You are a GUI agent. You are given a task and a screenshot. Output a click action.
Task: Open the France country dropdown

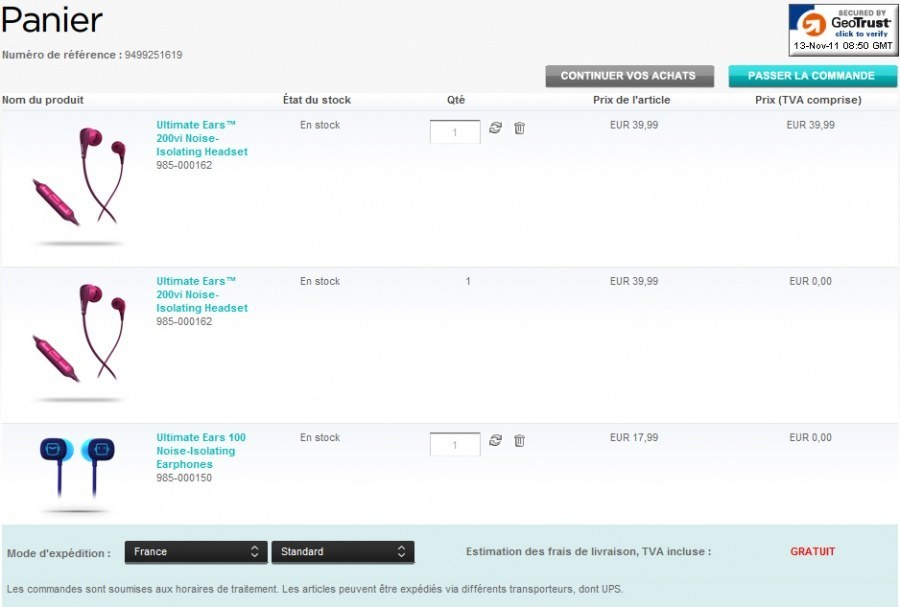coord(195,552)
